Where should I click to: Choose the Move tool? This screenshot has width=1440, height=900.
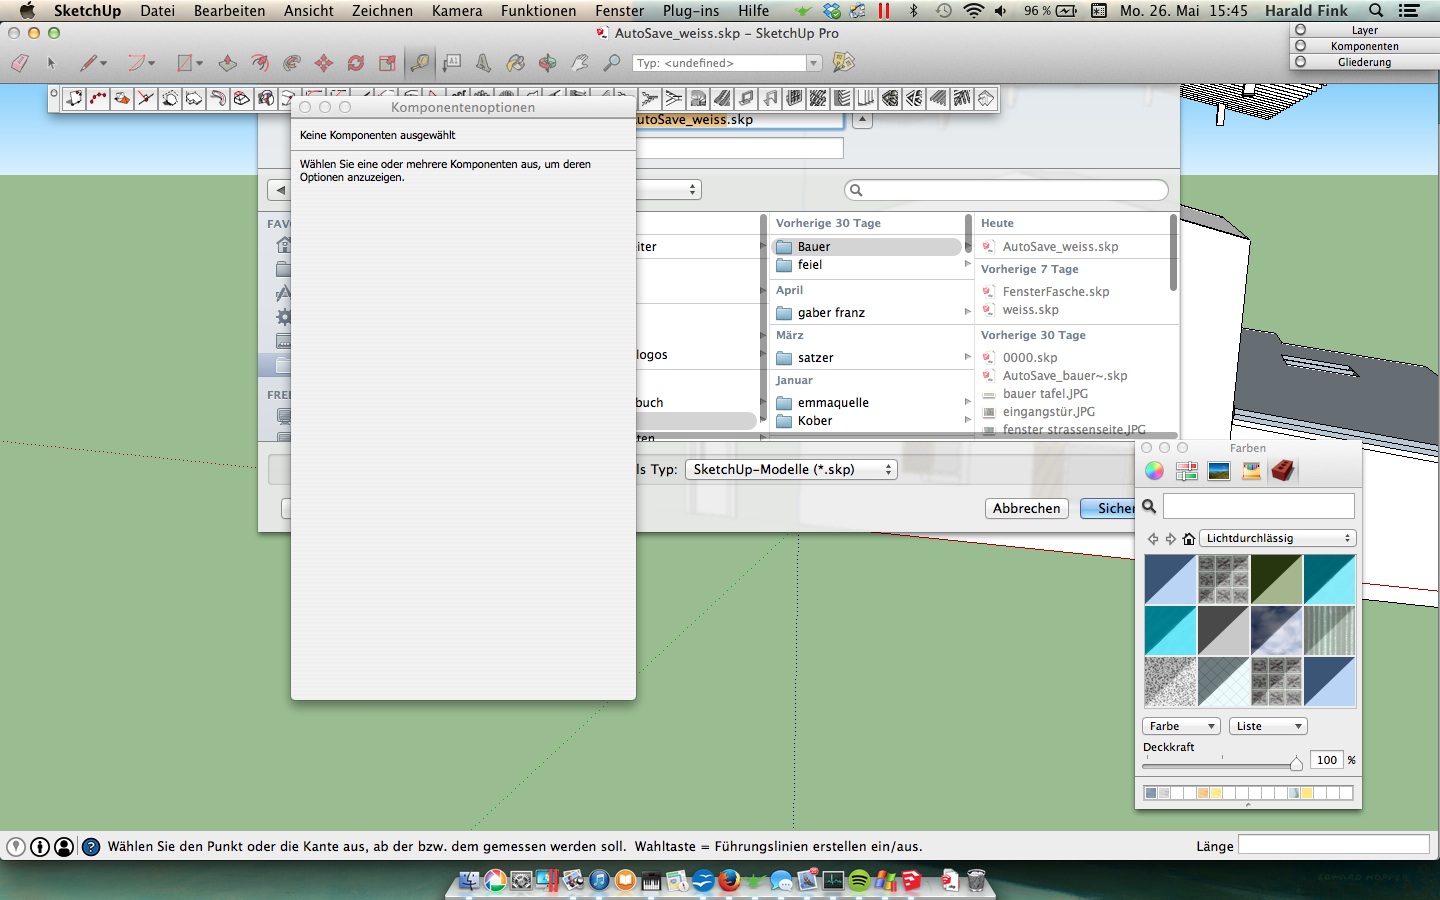pos(324,63)
